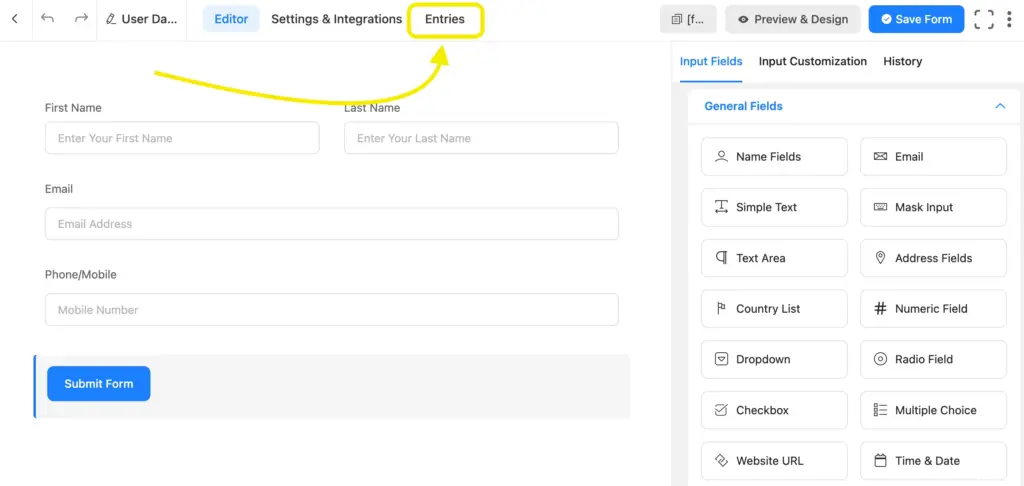The width and height of the screenshot is (1024, 486).
Task: Open the History tab
Action: tap(903, 61)
